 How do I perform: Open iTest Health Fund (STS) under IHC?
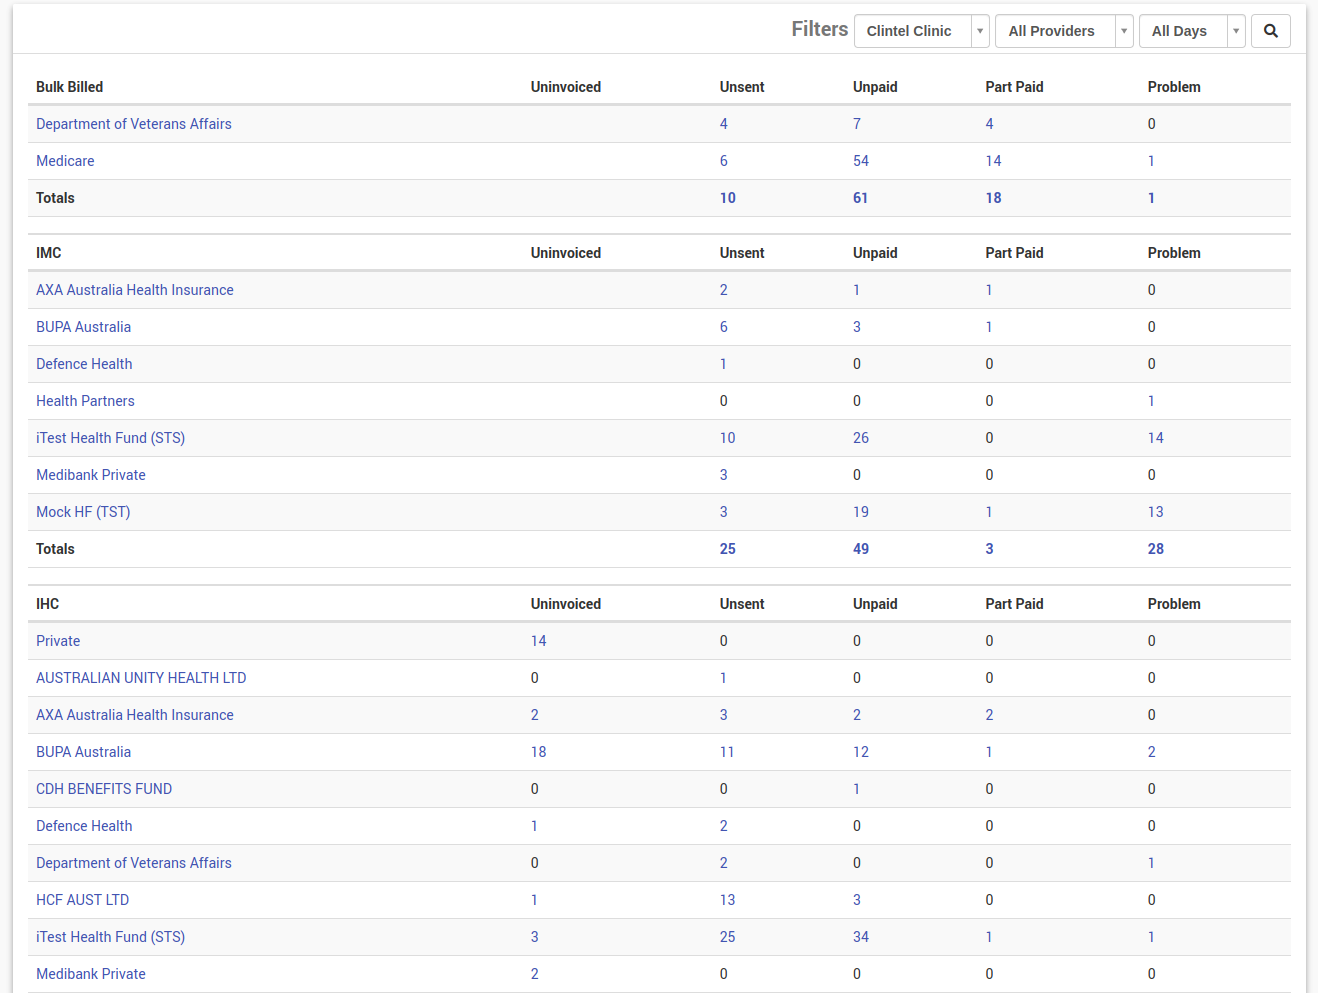pos(110,937)
